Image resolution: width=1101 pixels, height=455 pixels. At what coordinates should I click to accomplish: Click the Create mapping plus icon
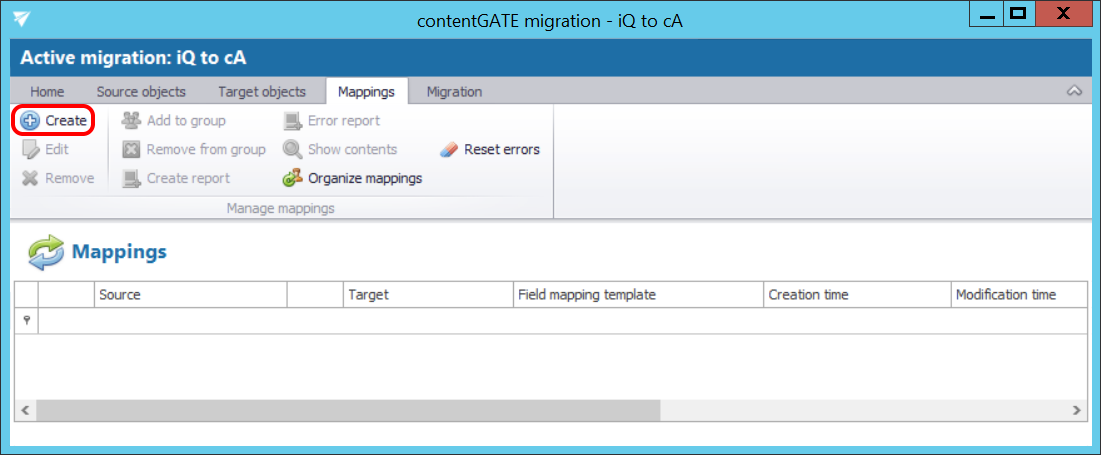[30, 121]
